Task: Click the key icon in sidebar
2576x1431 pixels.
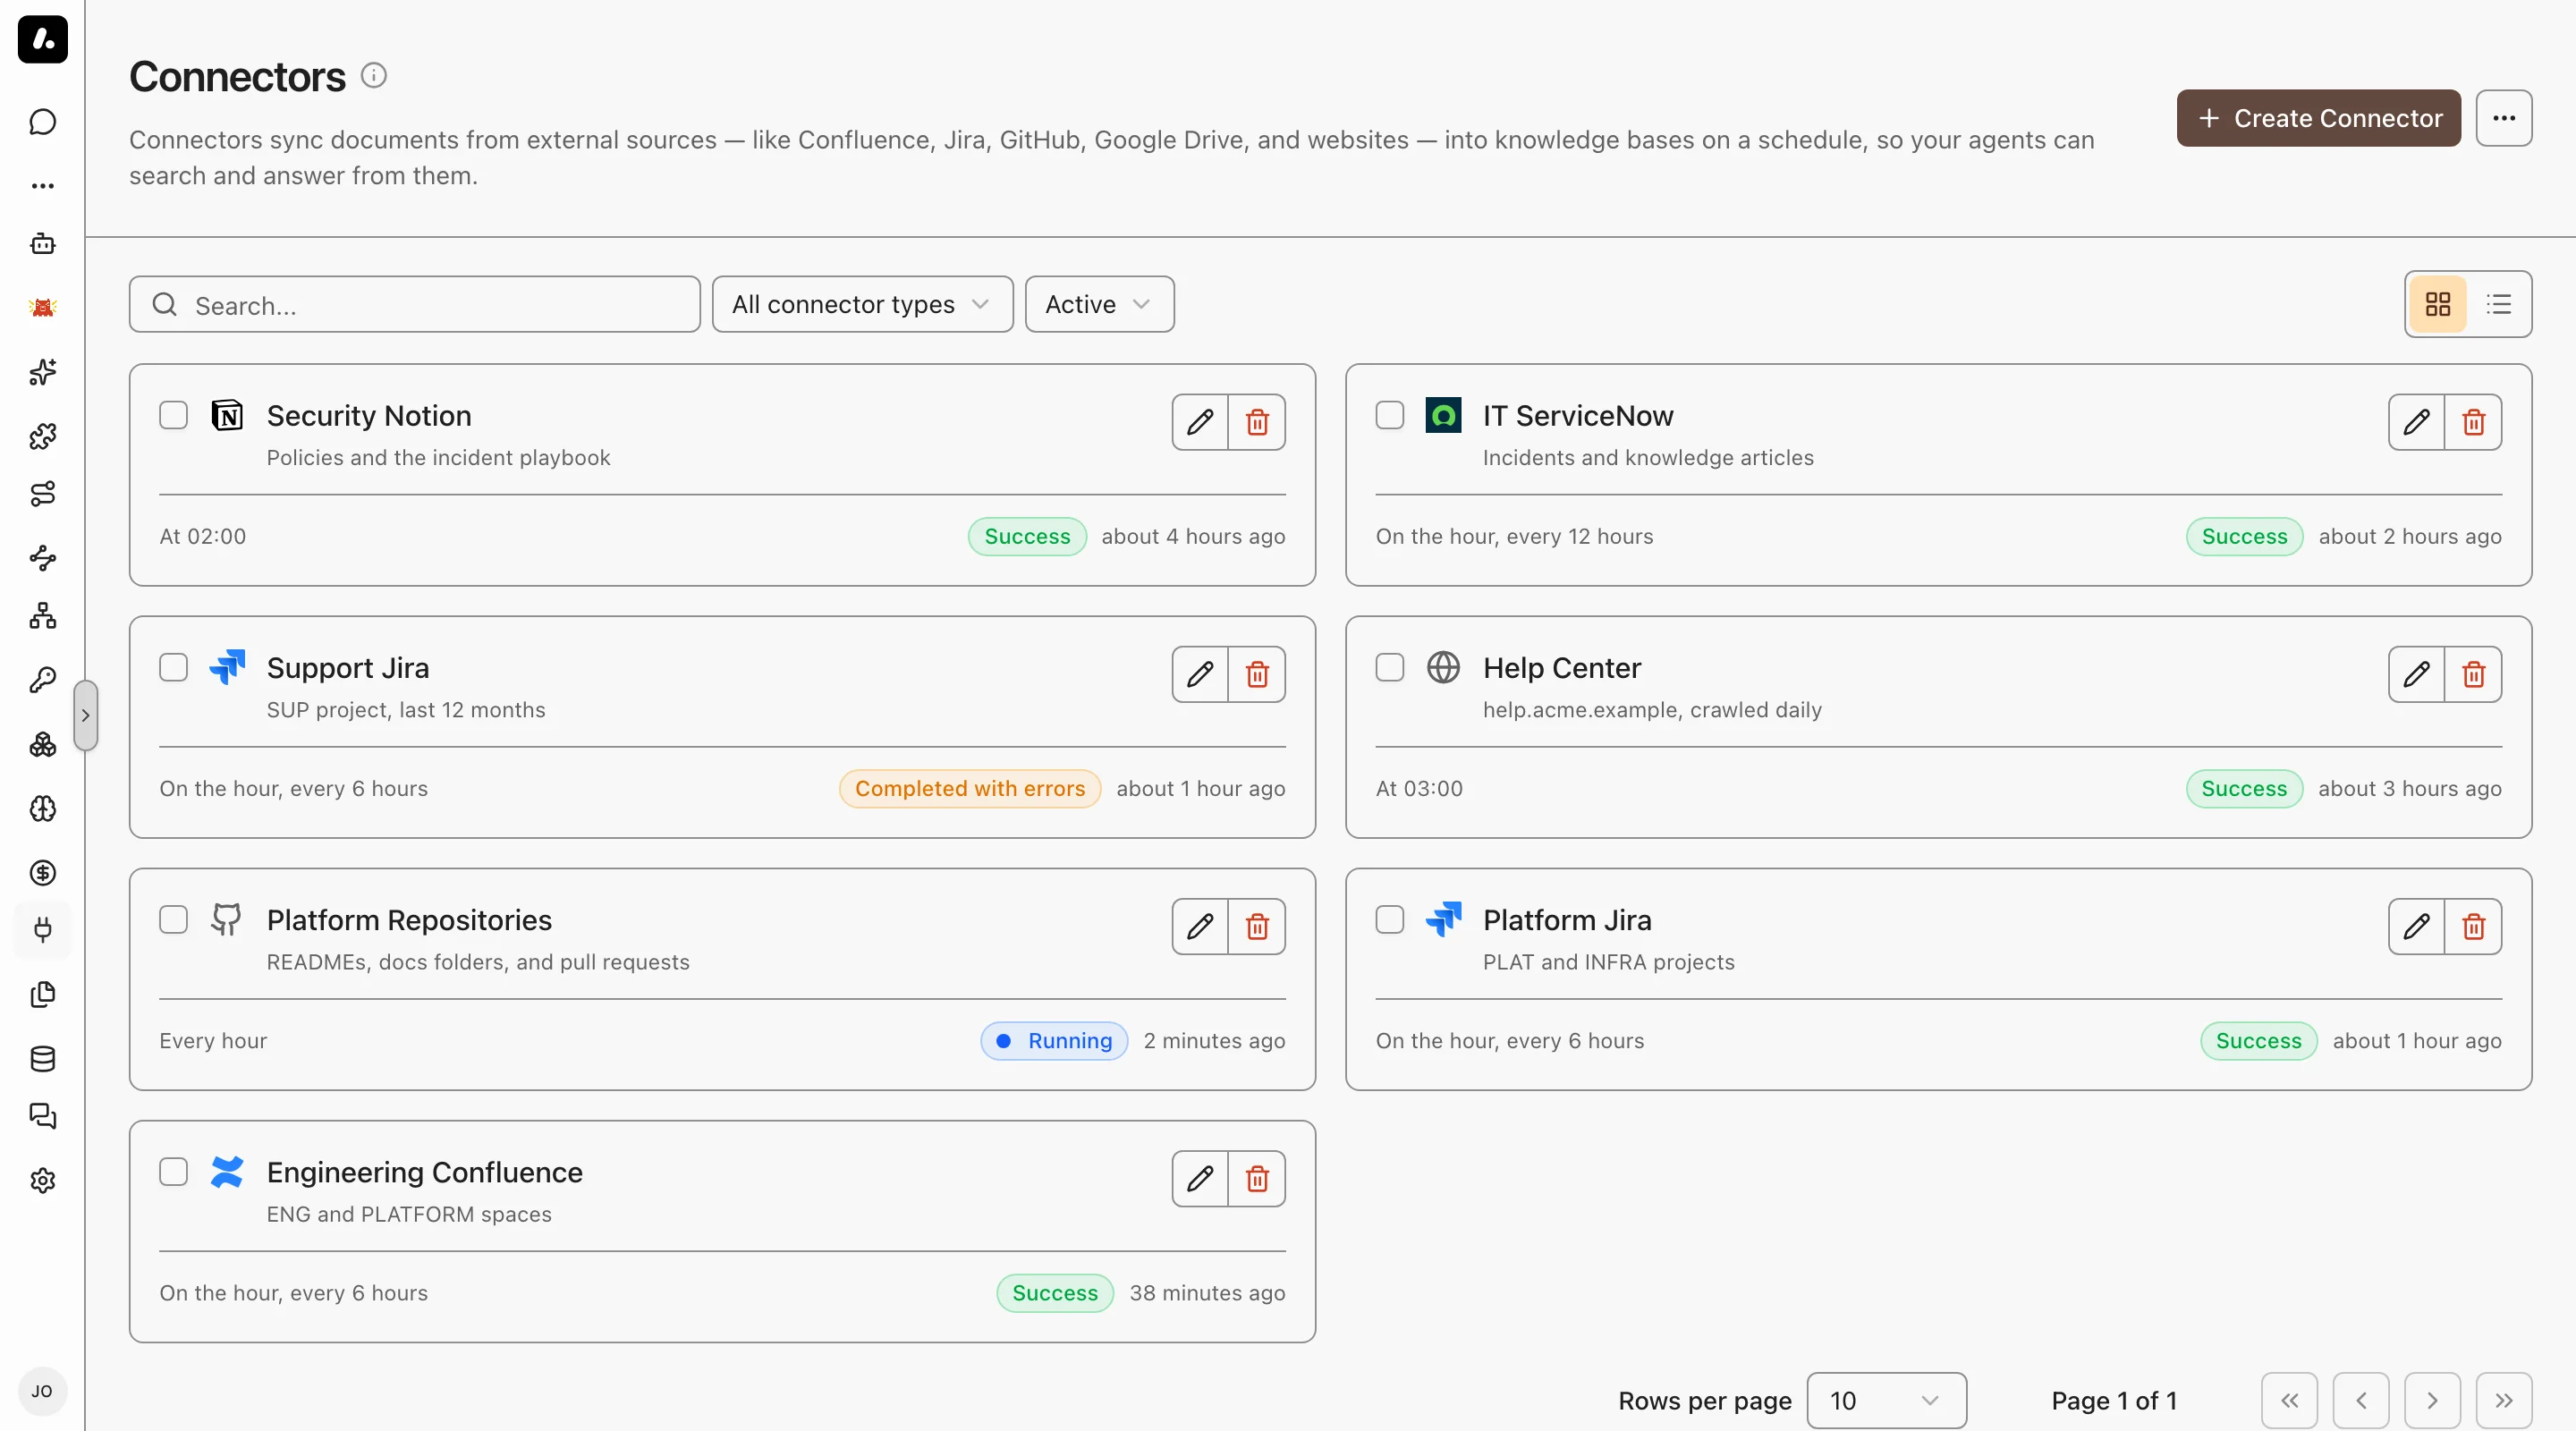Action: pyautogui.click(x=42, y=680)
